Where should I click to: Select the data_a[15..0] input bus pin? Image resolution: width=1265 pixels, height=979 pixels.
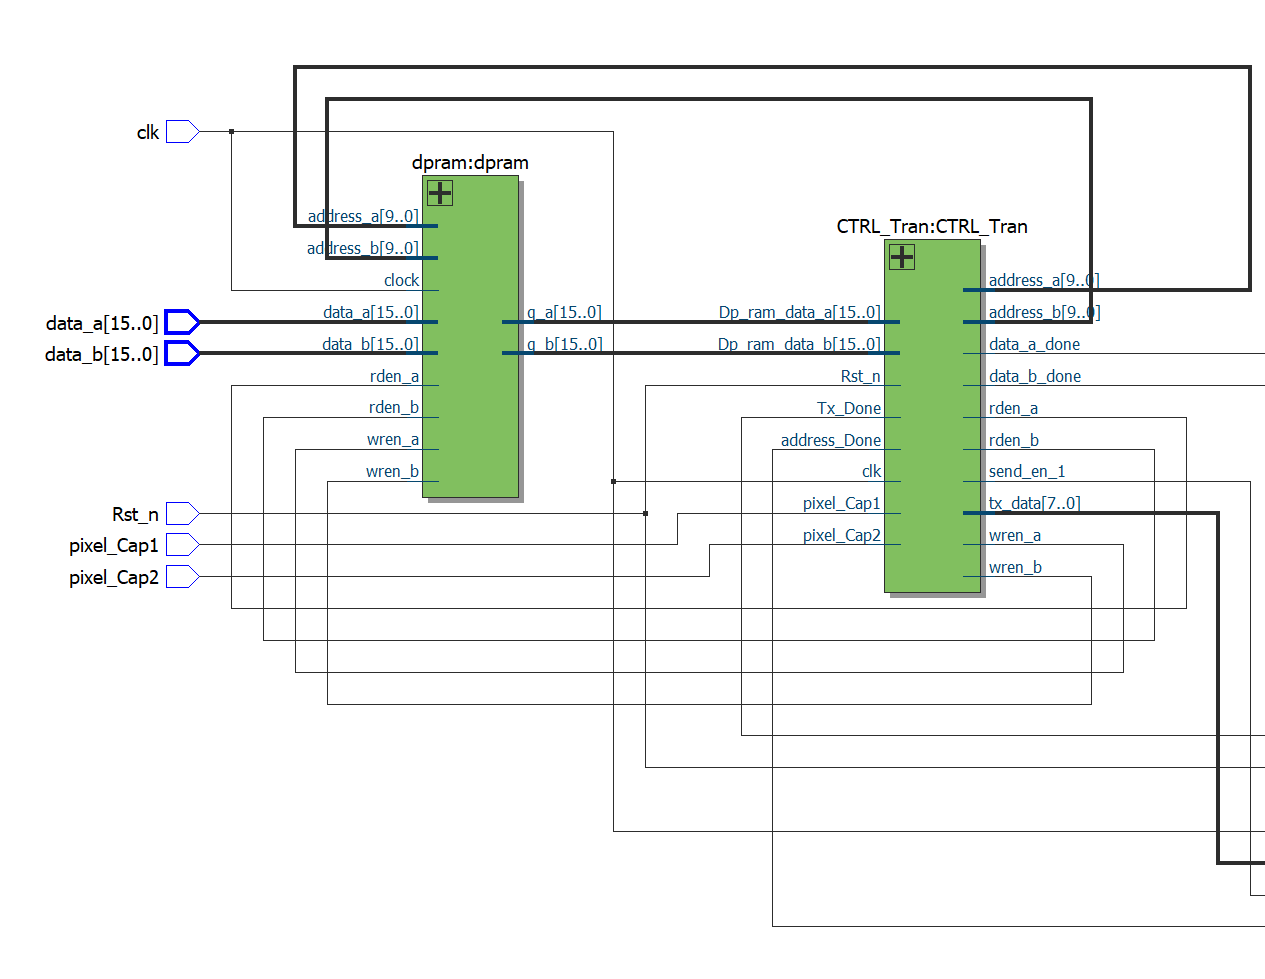click(182, 322)
